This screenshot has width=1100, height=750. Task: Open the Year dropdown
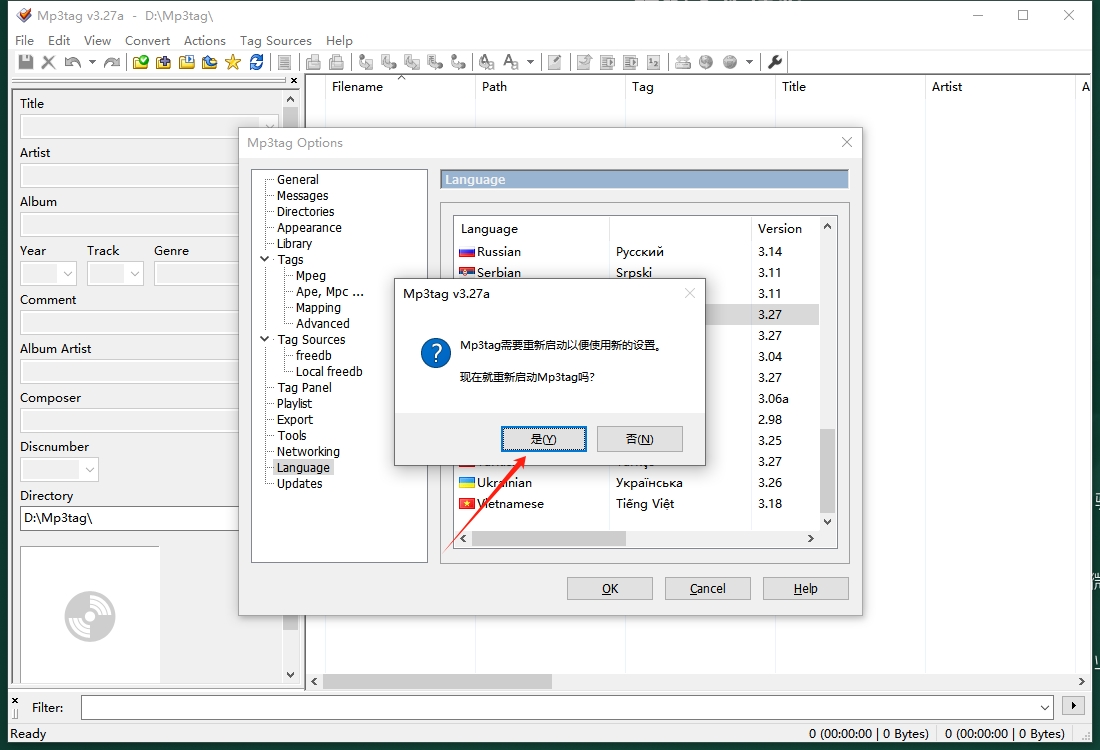tap(68, 274)
